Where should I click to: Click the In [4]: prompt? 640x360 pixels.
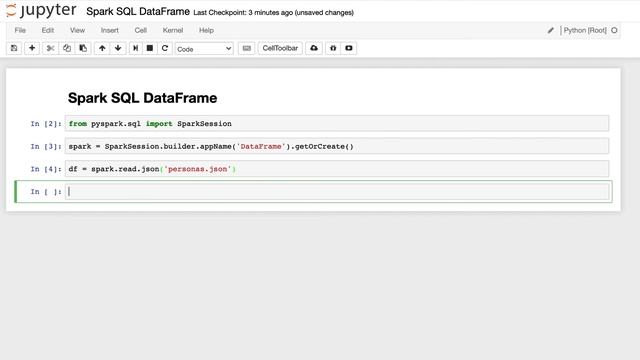[46, 169]
